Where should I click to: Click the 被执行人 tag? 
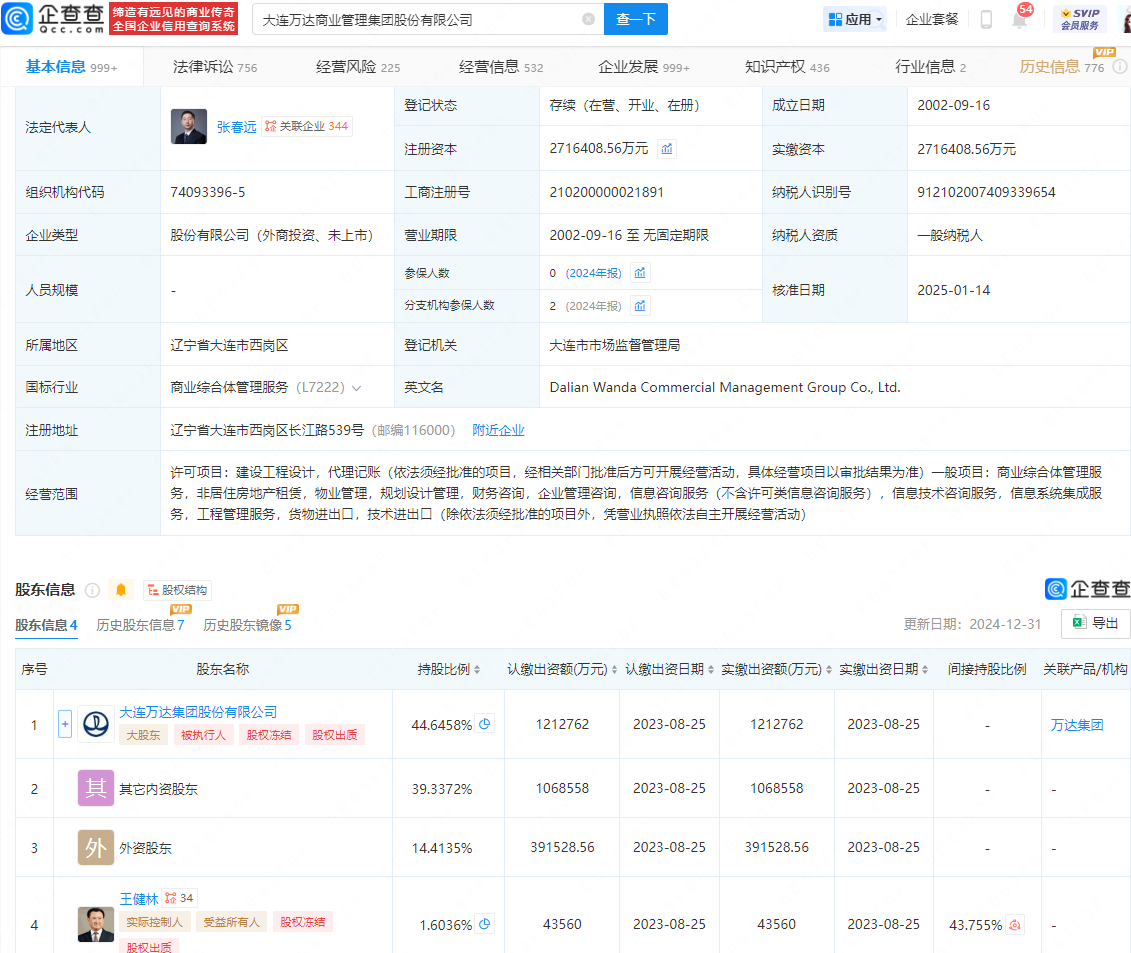tap(203, 735)
